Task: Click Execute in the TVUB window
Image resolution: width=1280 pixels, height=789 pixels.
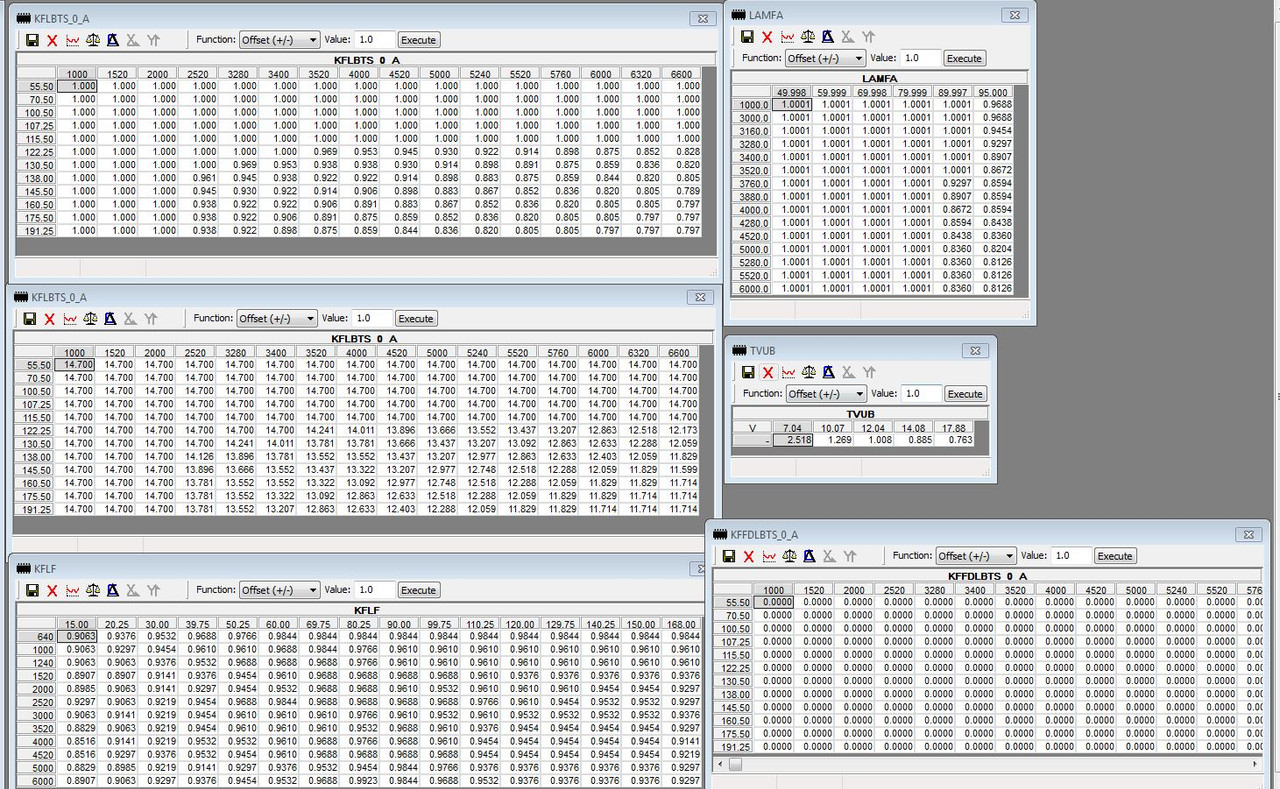Action: click(x=965, y=394)
